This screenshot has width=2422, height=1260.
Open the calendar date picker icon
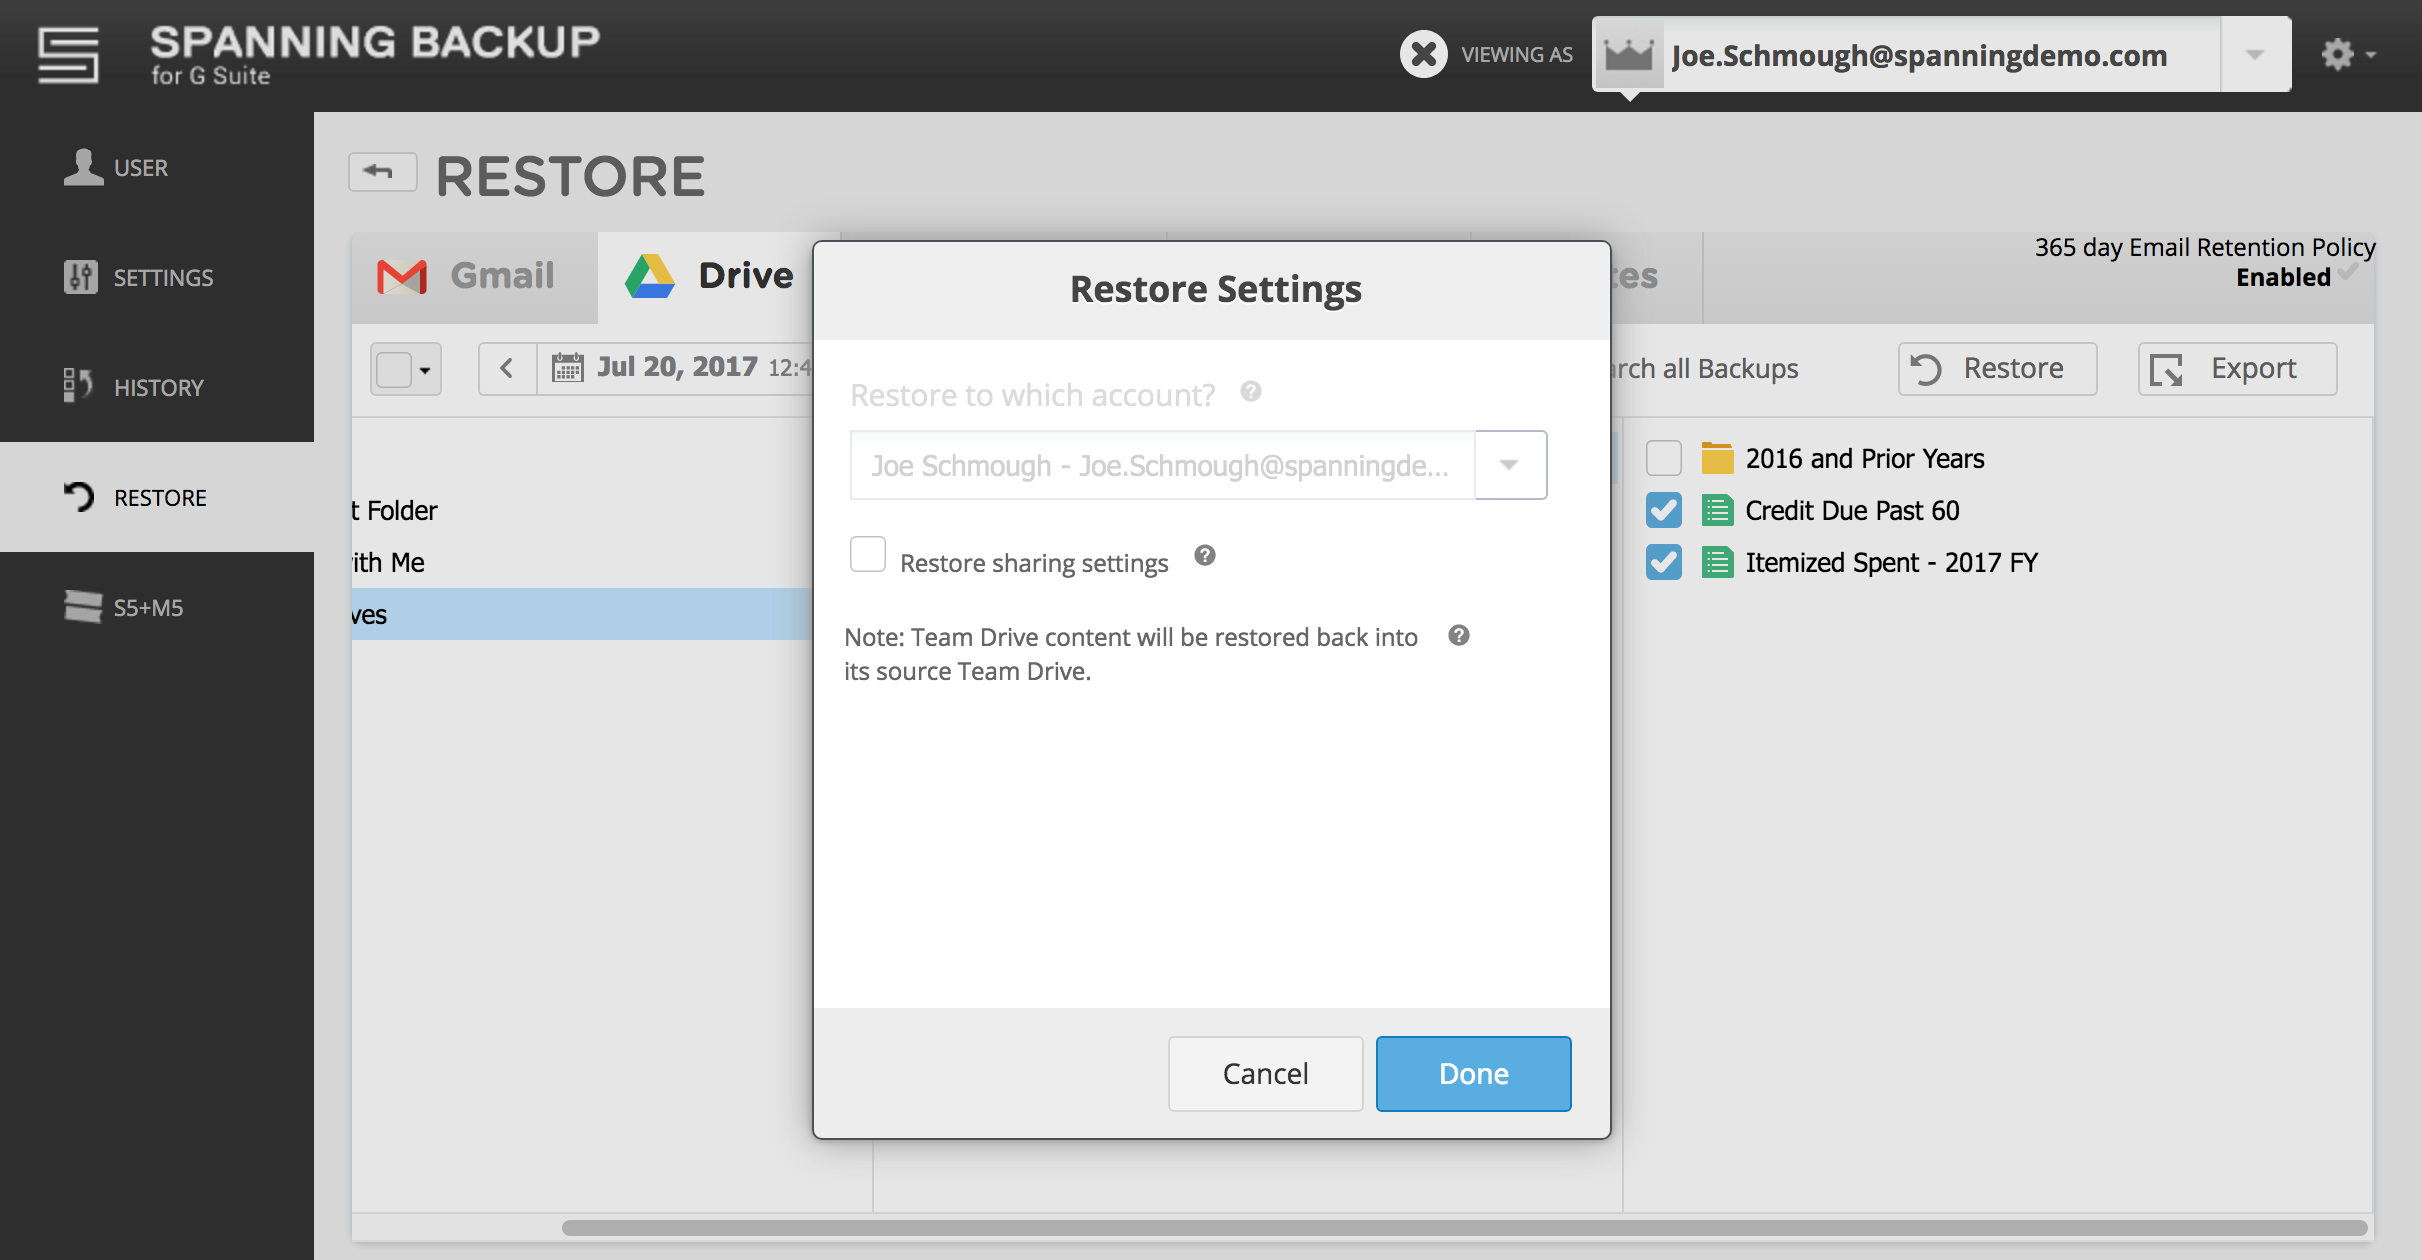(x=567, y=368)
